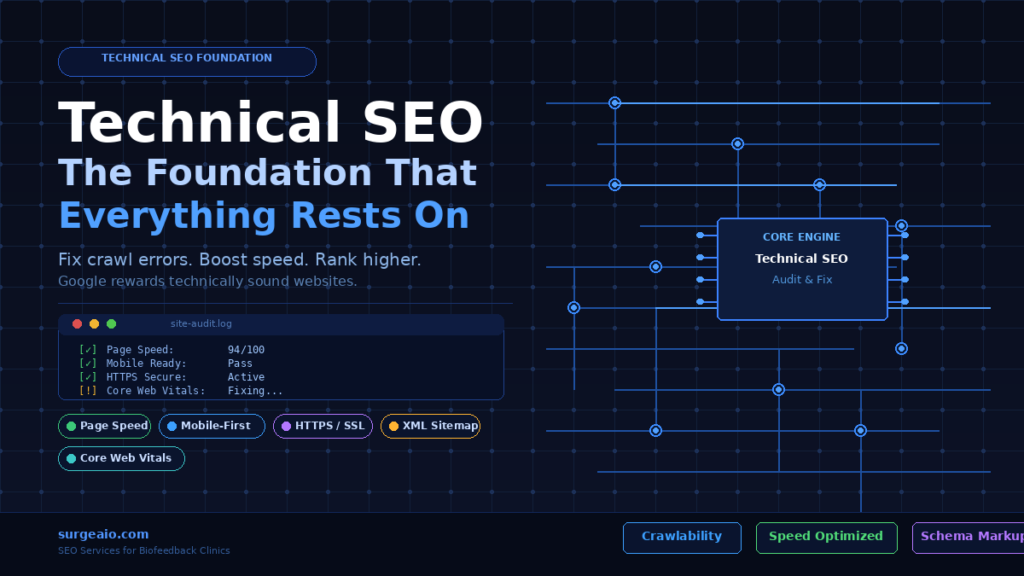Open the surgeaio.com link
Screen dimensions: 1024x576
102,534
